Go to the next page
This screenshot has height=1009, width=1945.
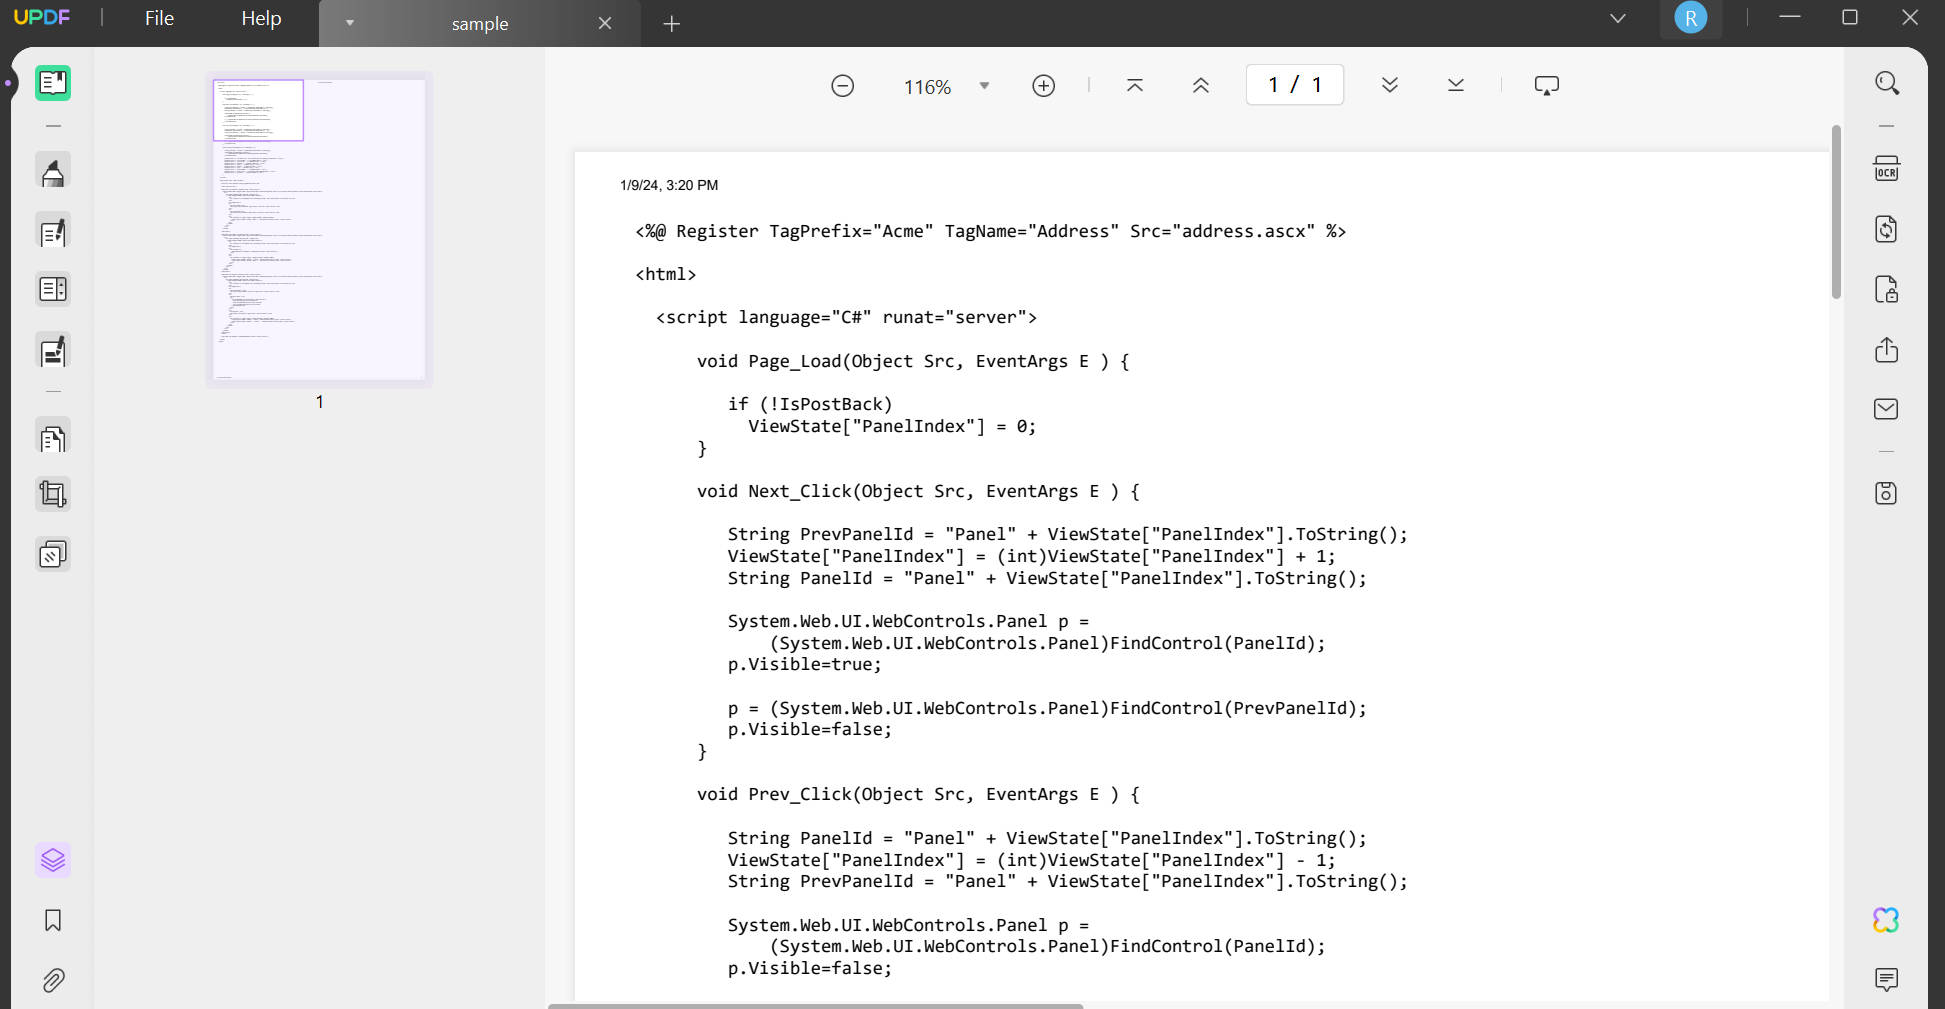point(1390,86)
